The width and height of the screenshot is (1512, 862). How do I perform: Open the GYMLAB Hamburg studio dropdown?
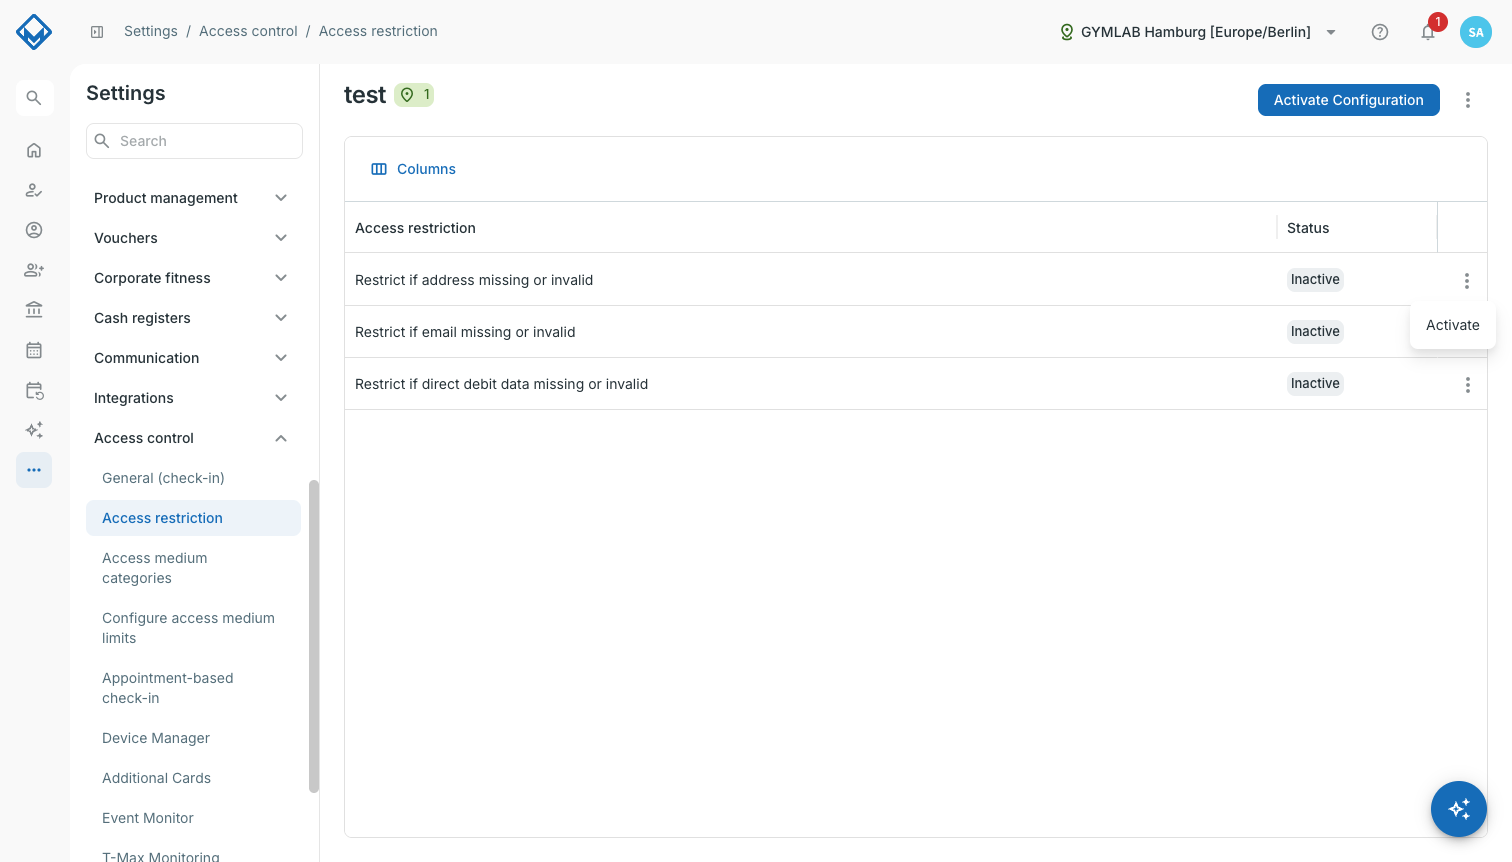[1198, 32]
